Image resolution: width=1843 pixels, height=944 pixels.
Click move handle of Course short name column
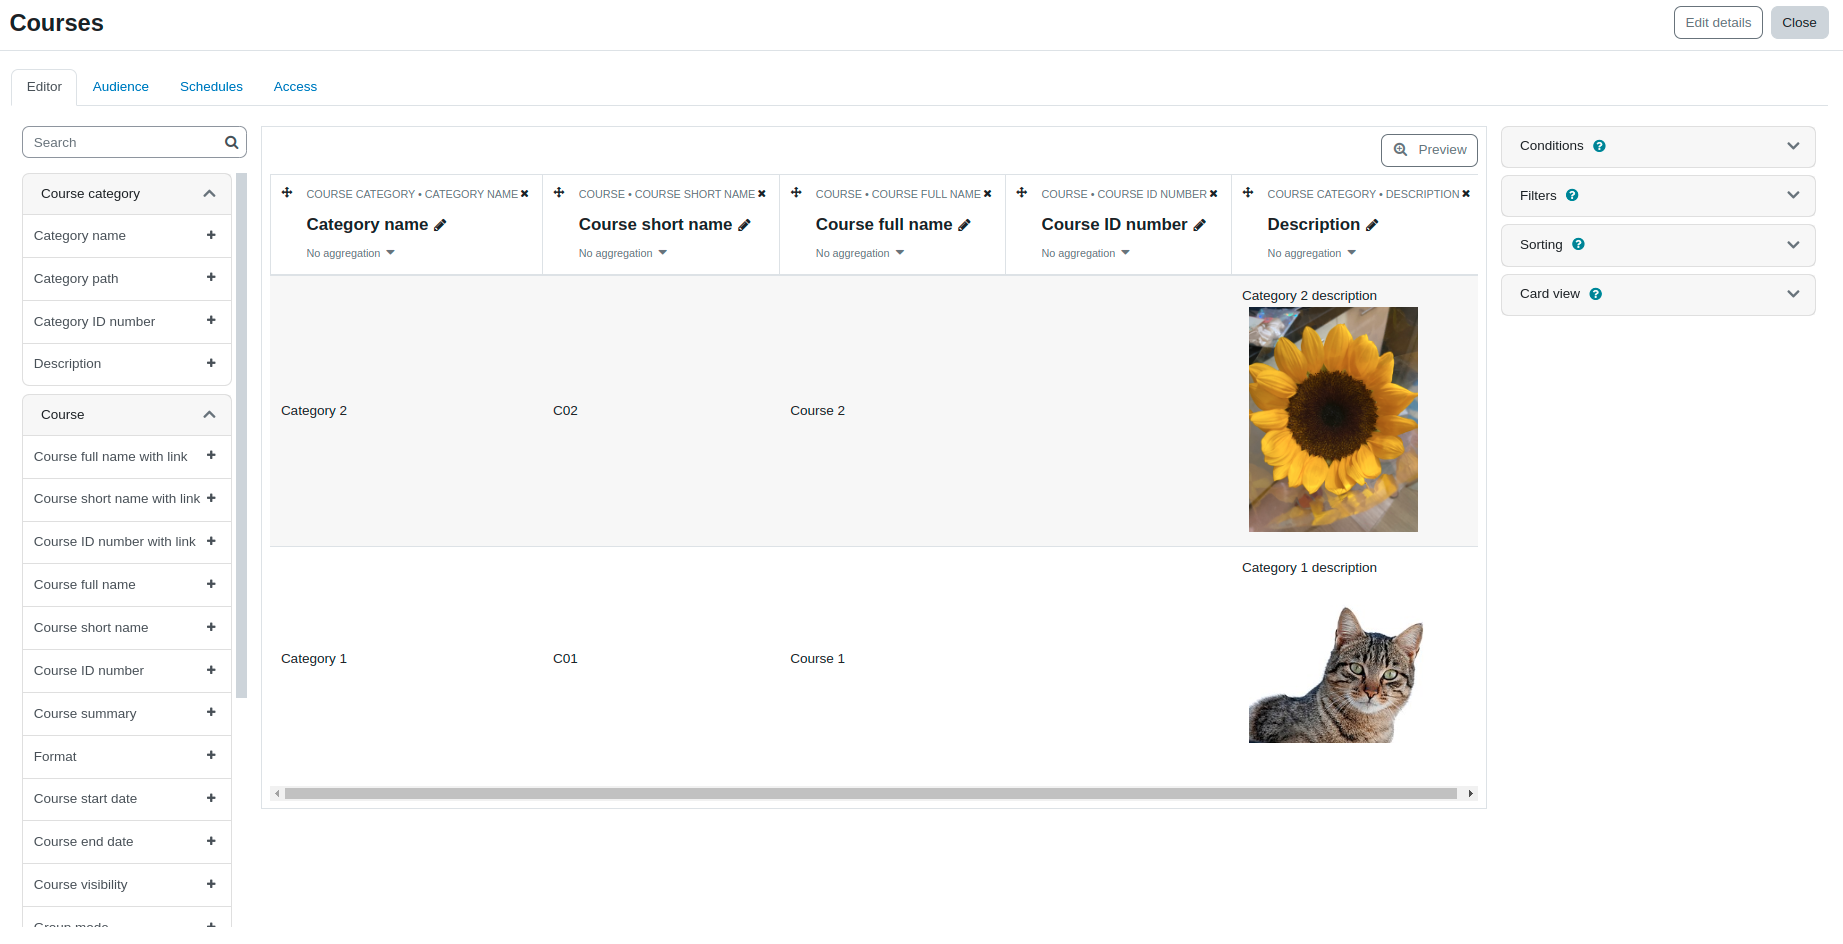click(x=559, y=192)
